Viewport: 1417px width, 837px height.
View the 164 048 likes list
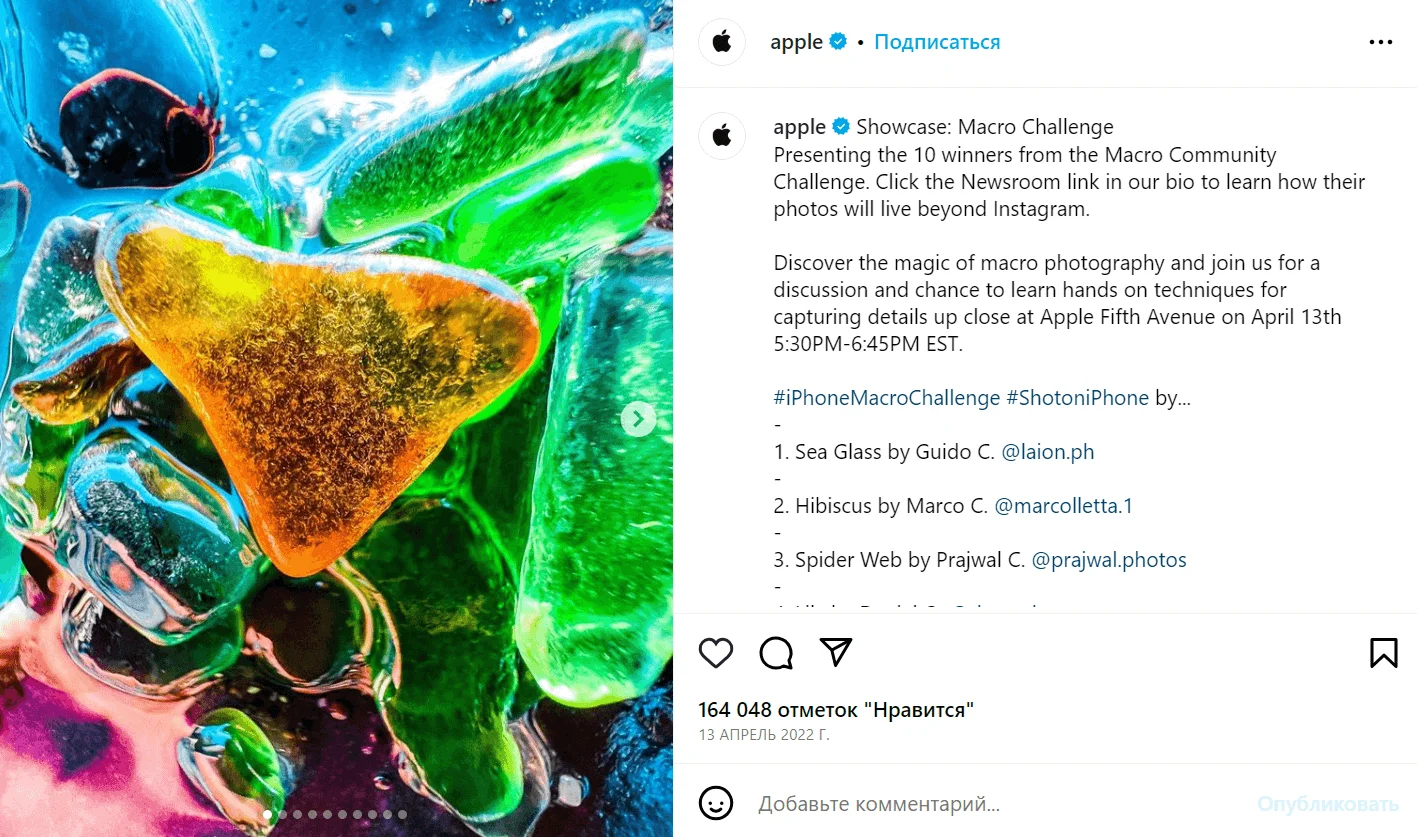(x=835, y=710)
